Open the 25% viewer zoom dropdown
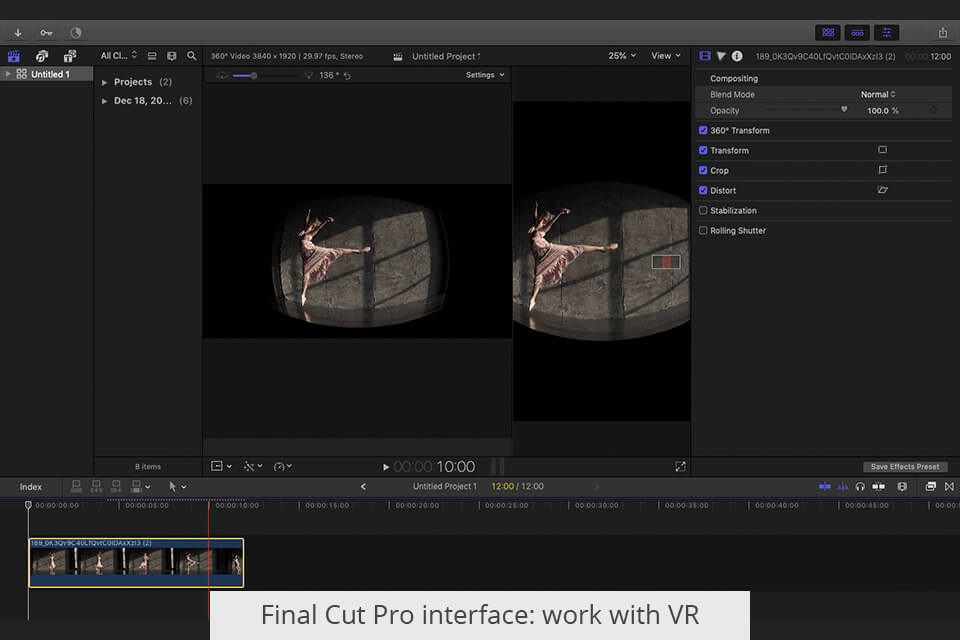 [x=622, y=56]
